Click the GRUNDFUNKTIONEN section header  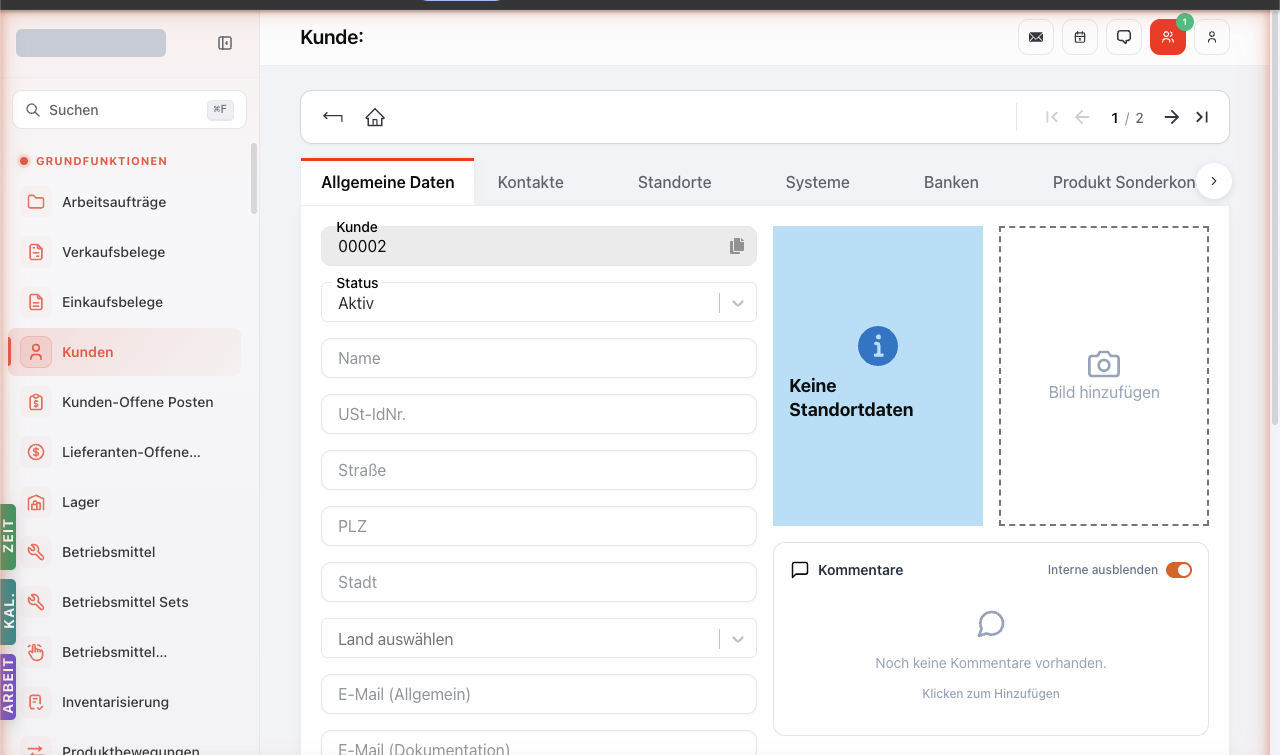click(x=102, y=161)
